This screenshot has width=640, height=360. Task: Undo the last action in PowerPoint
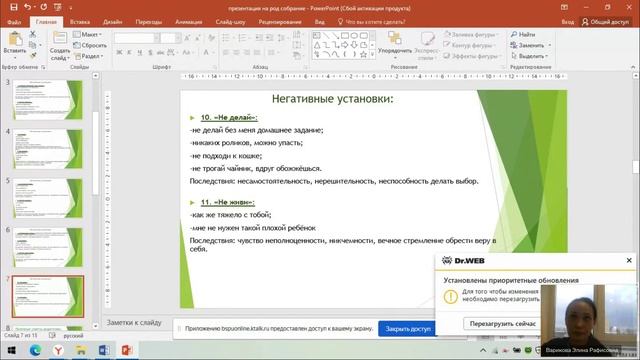27,7
